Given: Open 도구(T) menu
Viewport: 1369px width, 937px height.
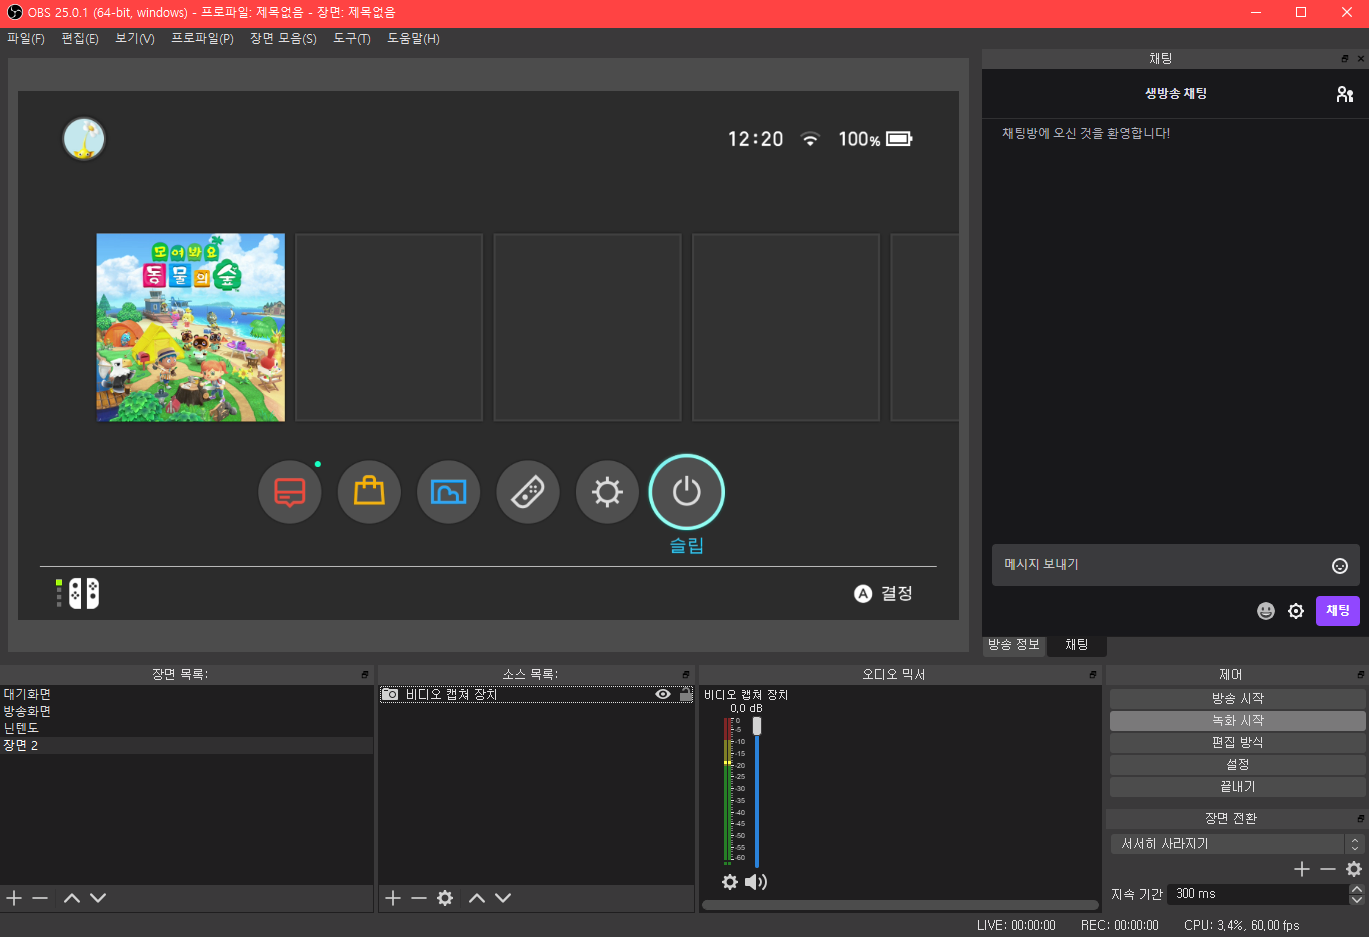Looking at the screenshot, I should pos(352,39).
